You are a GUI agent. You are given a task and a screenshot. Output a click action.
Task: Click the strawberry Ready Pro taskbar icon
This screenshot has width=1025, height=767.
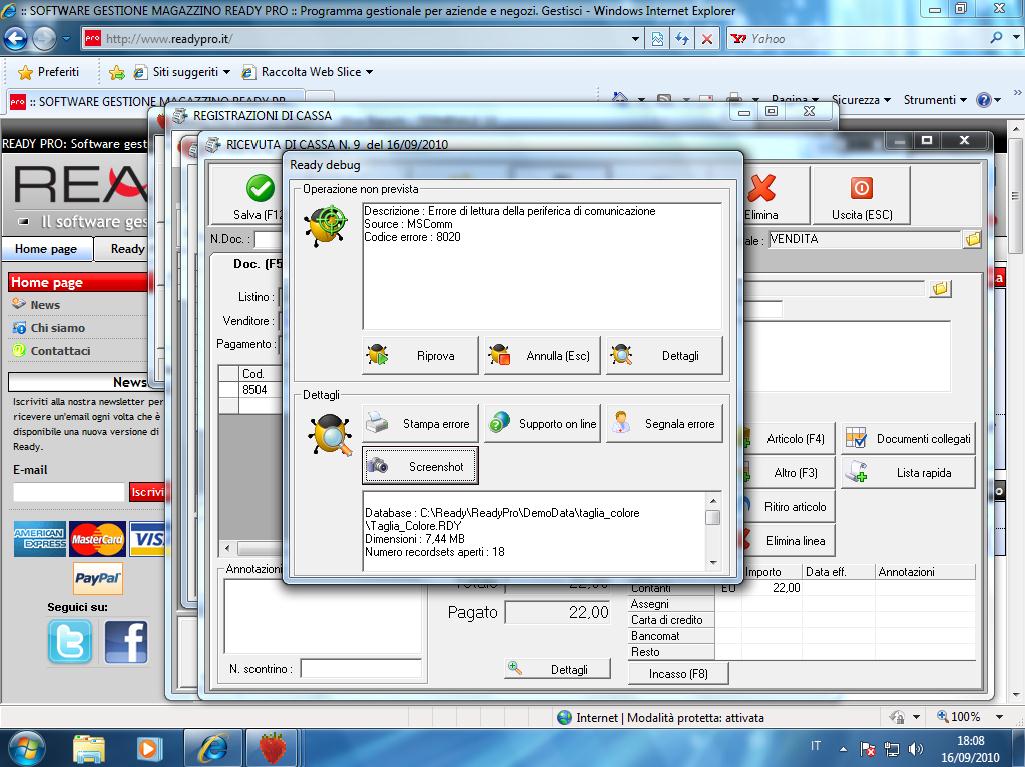273,749
